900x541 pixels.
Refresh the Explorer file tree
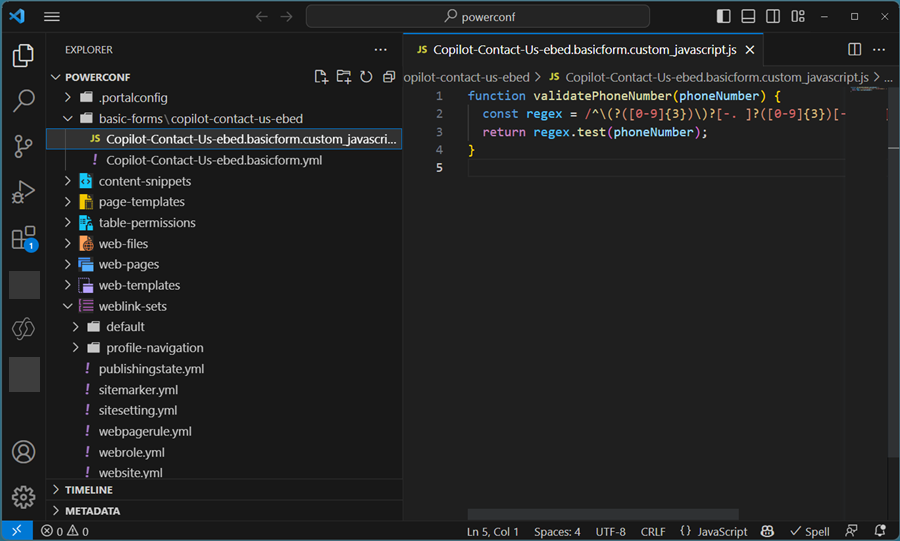pos(366,77)
